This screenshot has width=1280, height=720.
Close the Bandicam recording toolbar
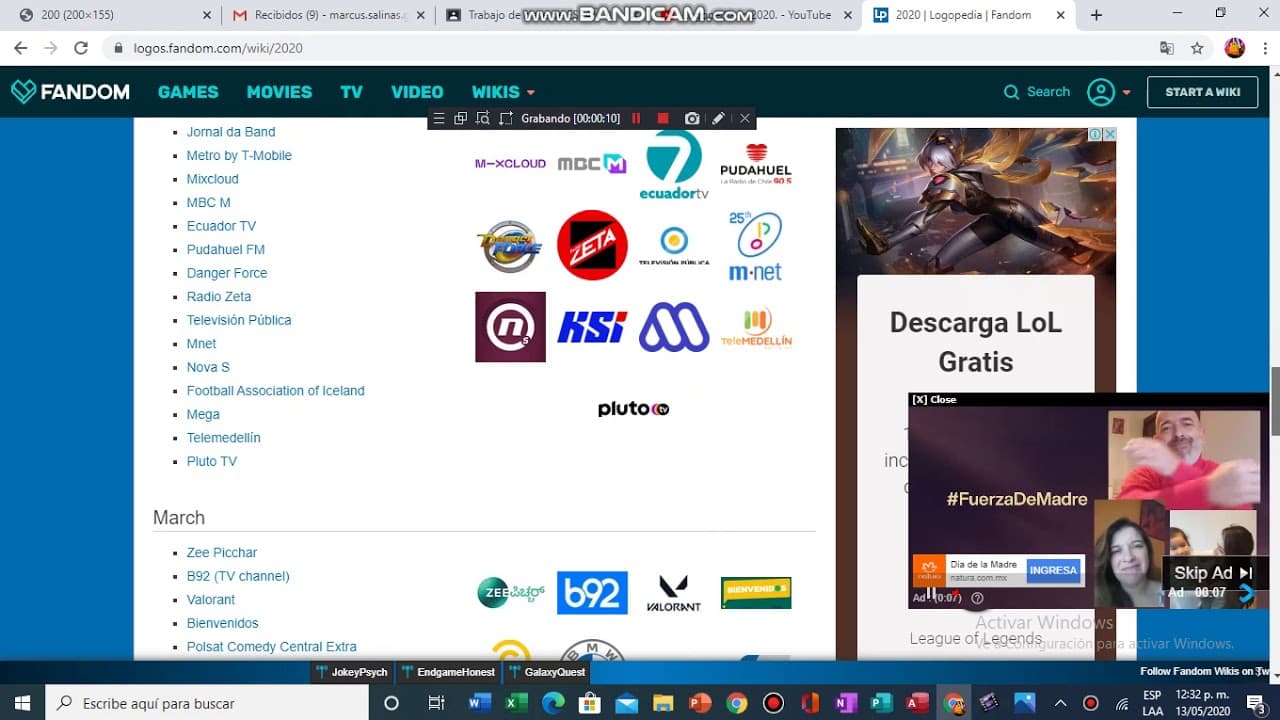coord(744,118)
